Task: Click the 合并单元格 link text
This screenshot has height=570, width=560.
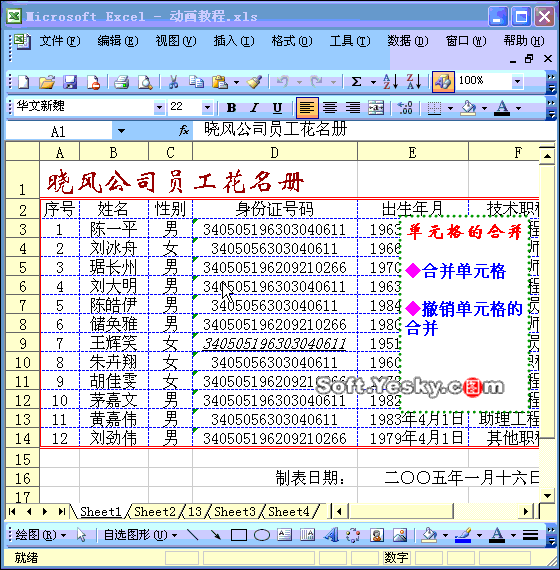Action: 464,271
